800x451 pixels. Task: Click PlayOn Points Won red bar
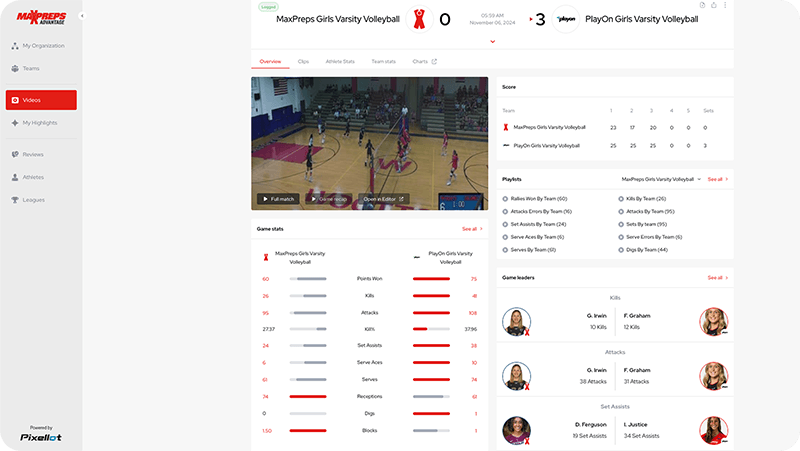pyautogui.click(x=431, y=279)
